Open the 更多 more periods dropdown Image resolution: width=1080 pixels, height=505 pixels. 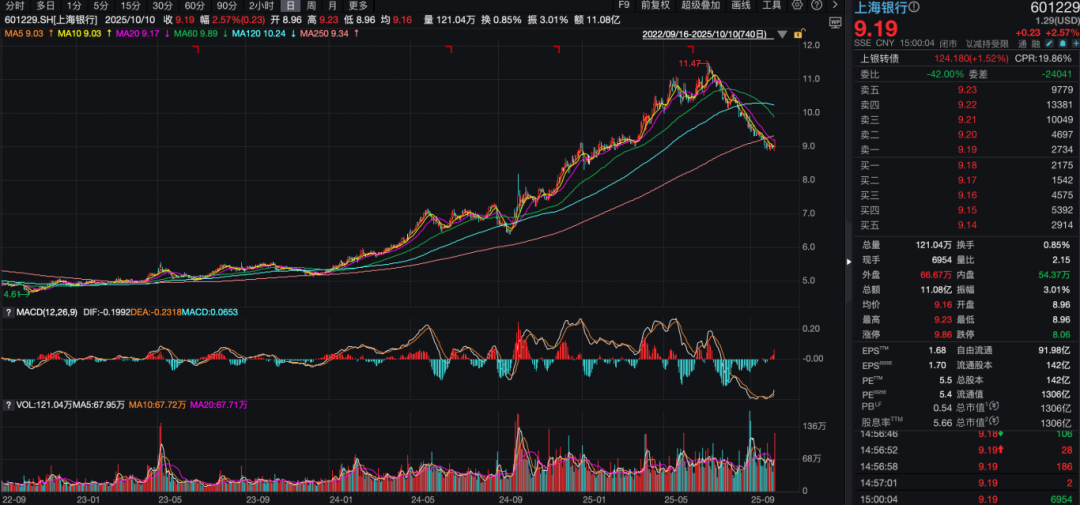tap(357, 6)
